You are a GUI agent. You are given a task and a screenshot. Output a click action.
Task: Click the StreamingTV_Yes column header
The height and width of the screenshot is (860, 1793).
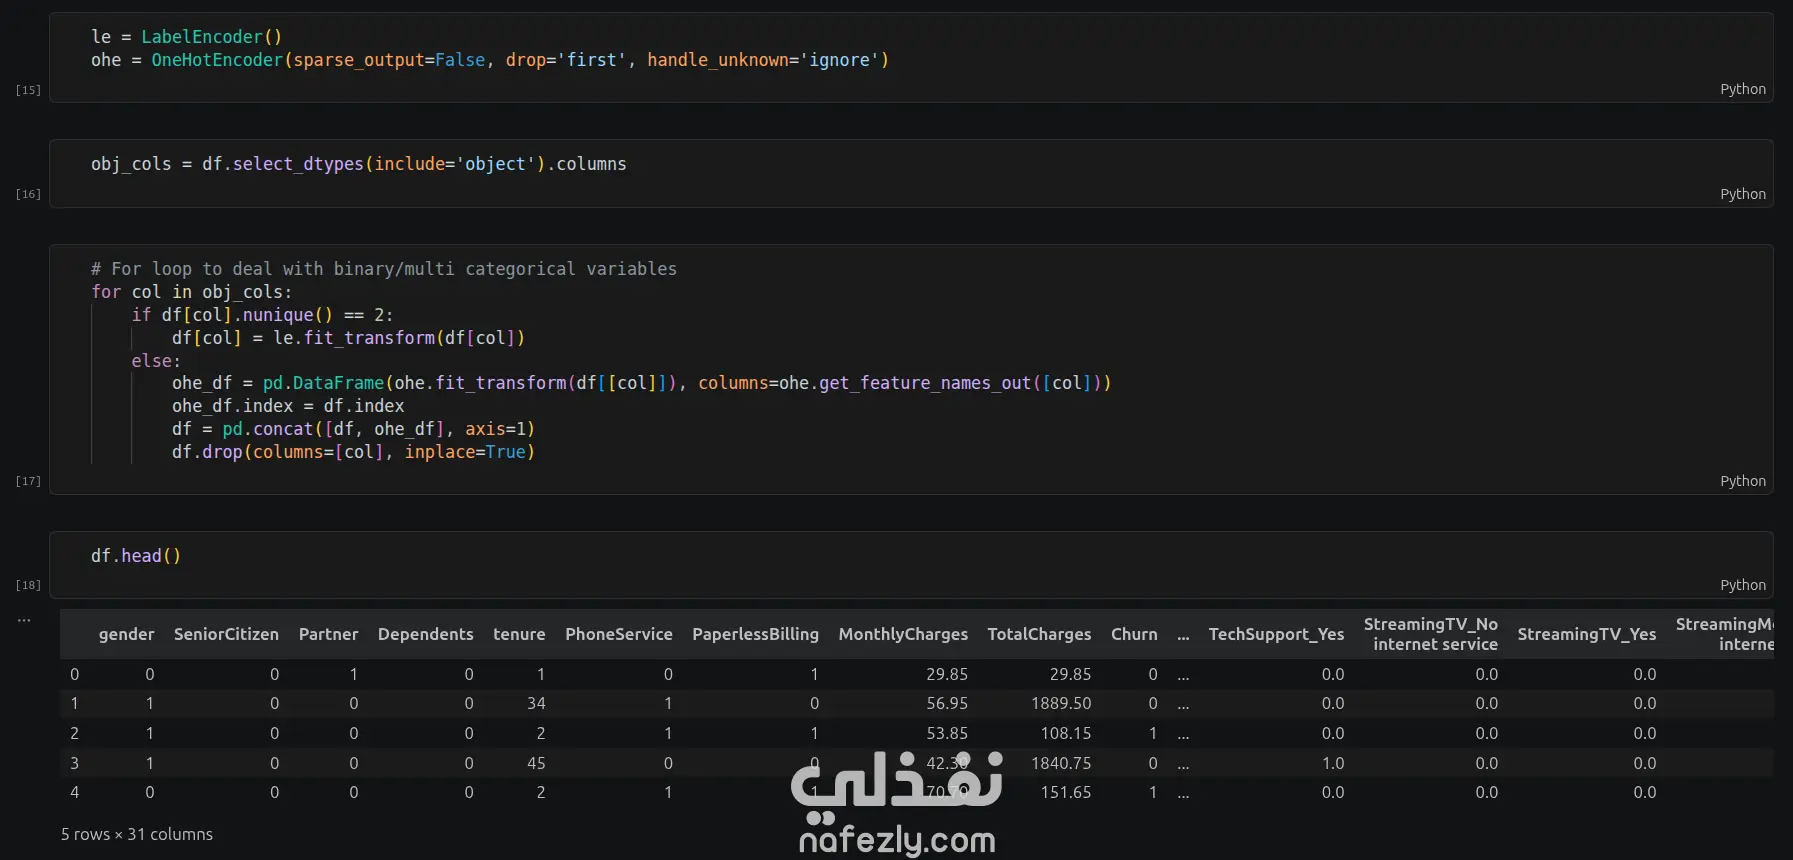pyautogui.click(x=1587, y=634)
